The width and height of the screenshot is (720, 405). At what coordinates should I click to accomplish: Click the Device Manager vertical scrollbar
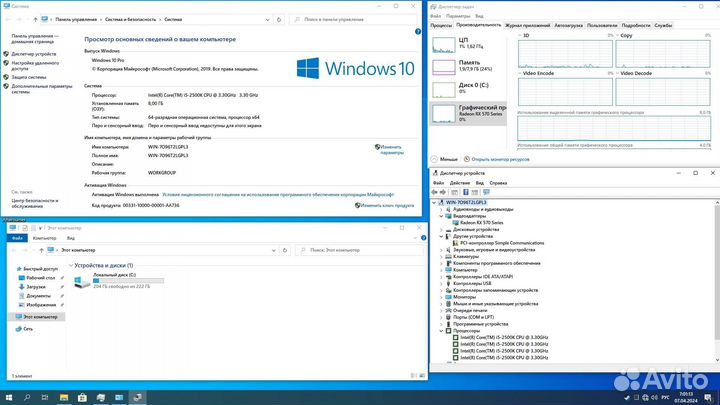pos(717,281)
